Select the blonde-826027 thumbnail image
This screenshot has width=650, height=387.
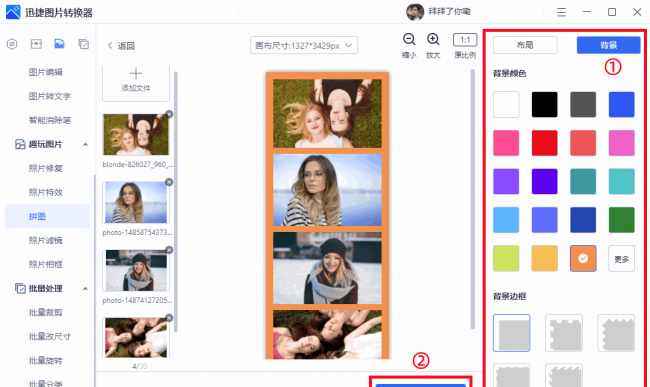[x=136, y=135]
